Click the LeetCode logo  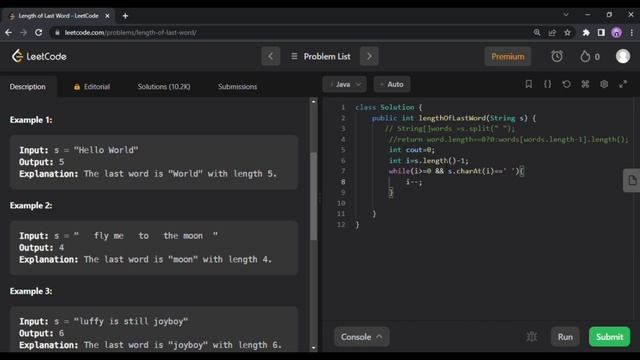pyautogui.click(x=39, y=56)
